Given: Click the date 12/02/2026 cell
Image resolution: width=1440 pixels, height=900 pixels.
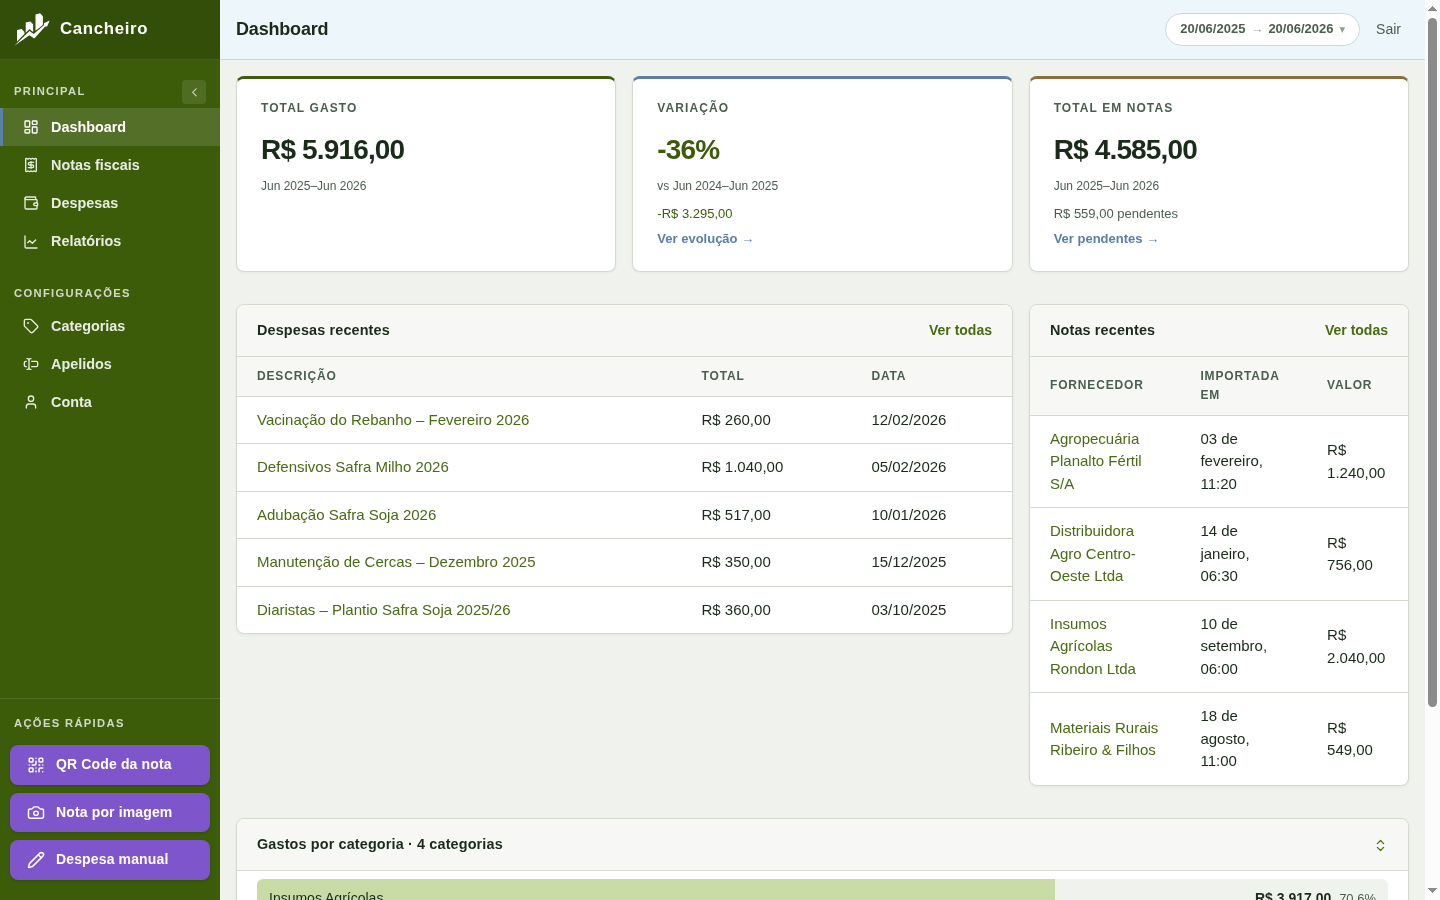Looking at the screenshot, I should point(909,420).
